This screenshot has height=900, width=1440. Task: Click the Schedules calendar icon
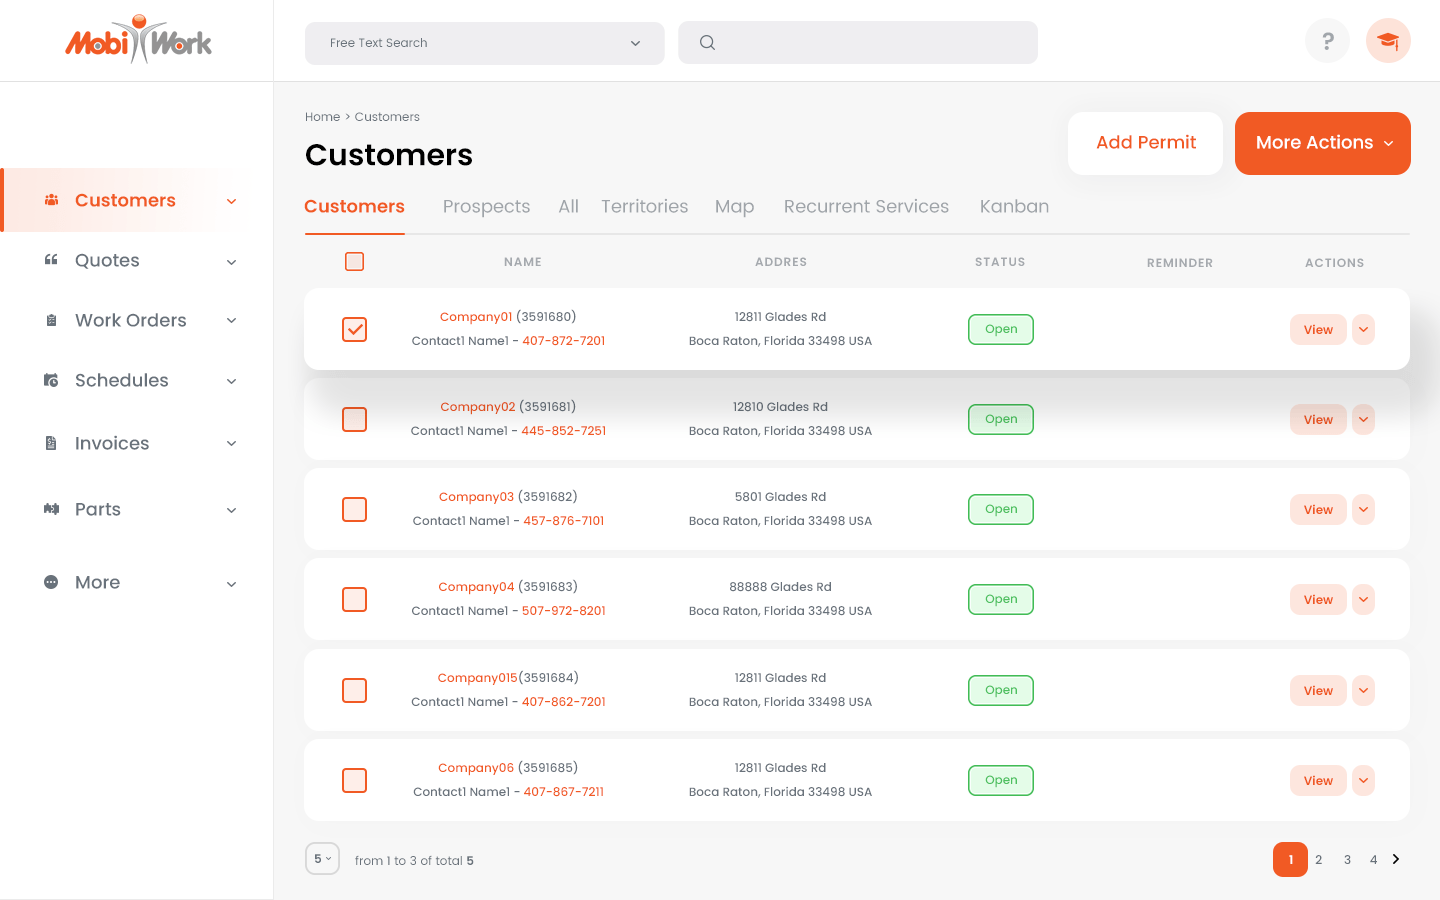pos(51,380)
